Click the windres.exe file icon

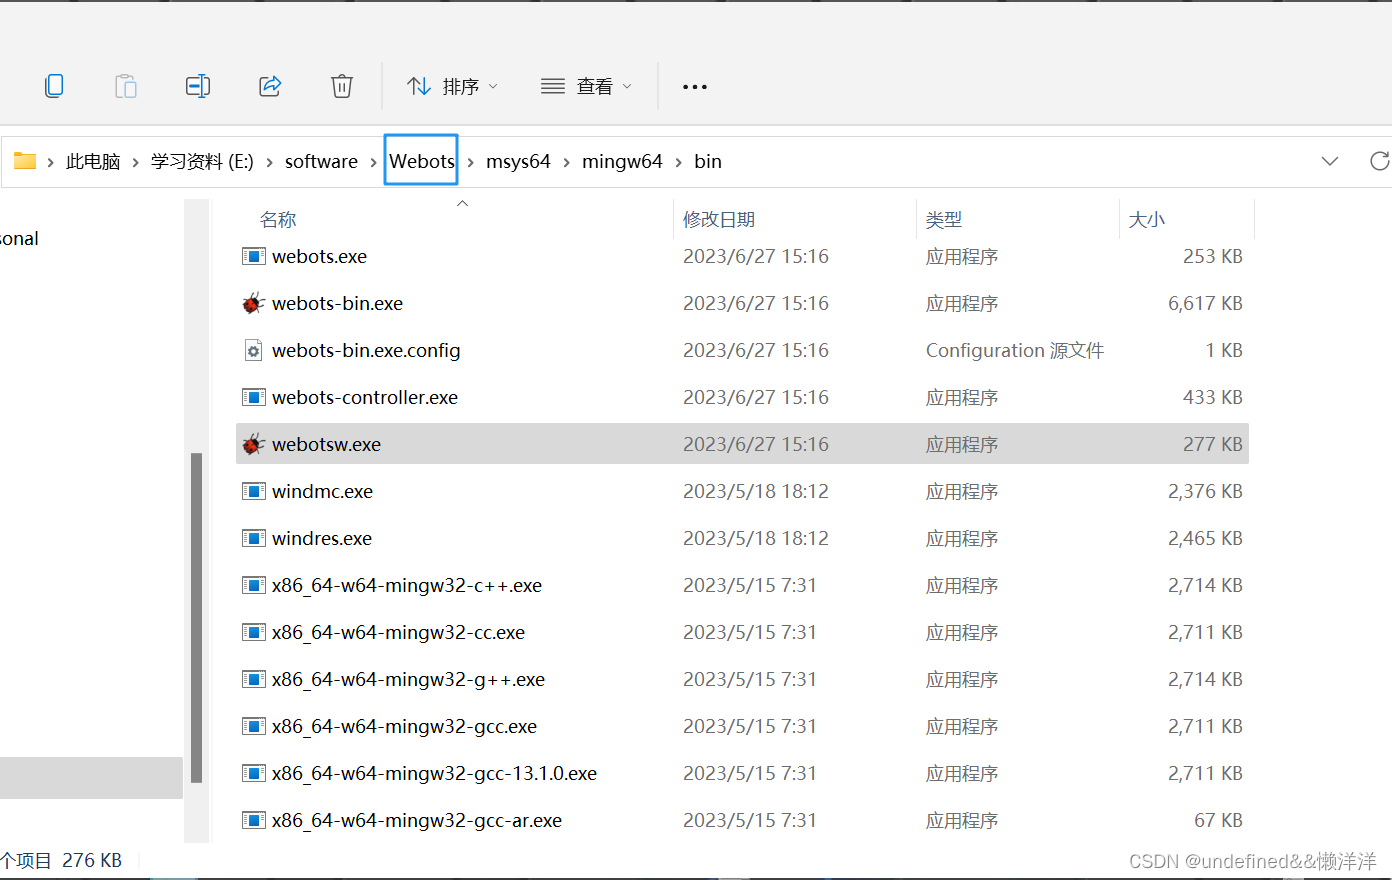point(253,538)
